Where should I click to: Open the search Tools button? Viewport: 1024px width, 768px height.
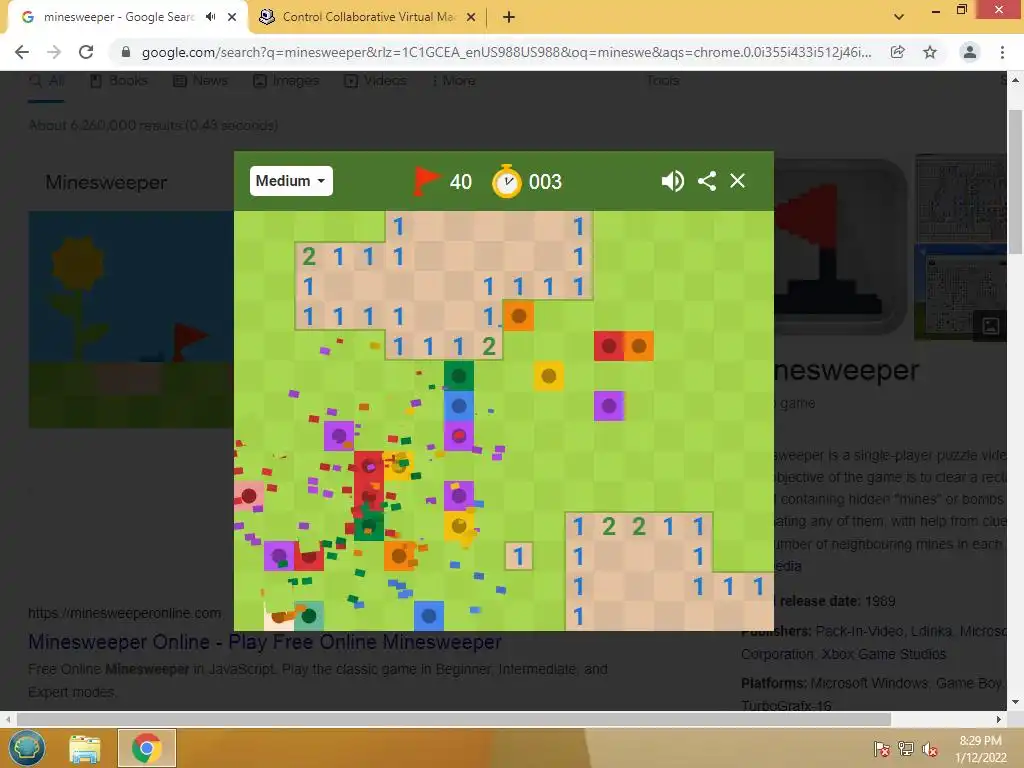pyautogui.click(x=663, y=80)
